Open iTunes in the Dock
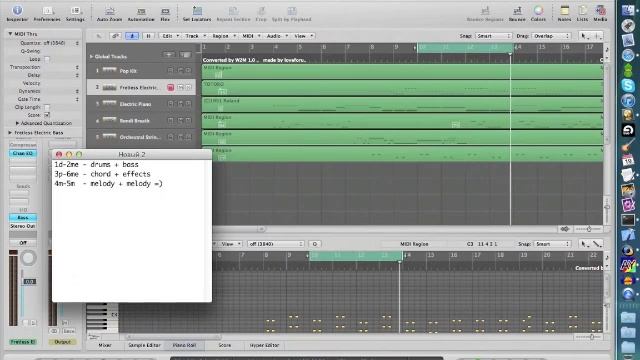 tap(628, 100)
